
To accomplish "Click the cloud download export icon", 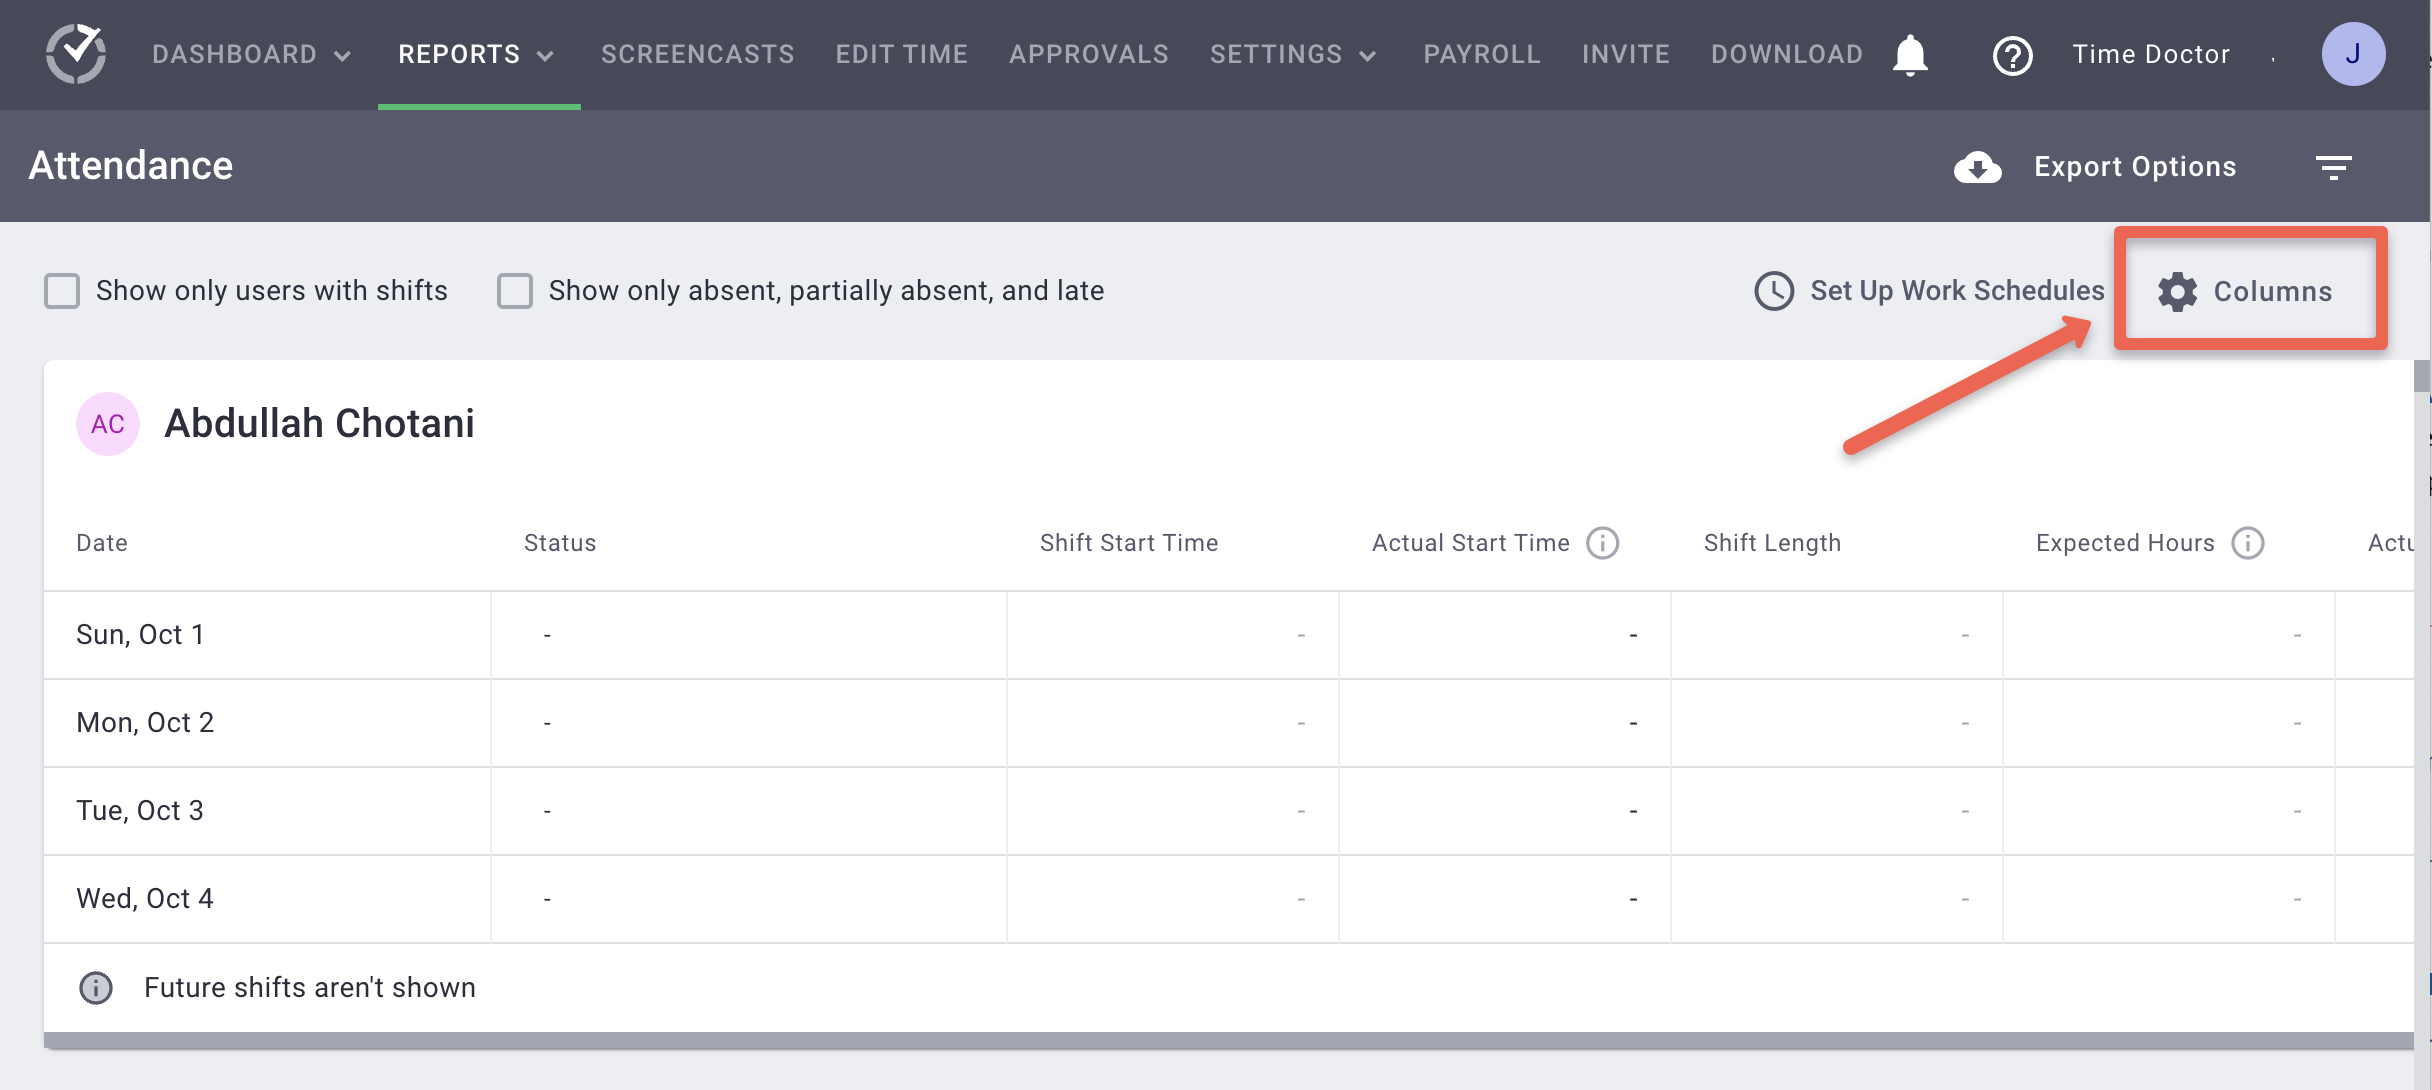I will coord(1977,167).
